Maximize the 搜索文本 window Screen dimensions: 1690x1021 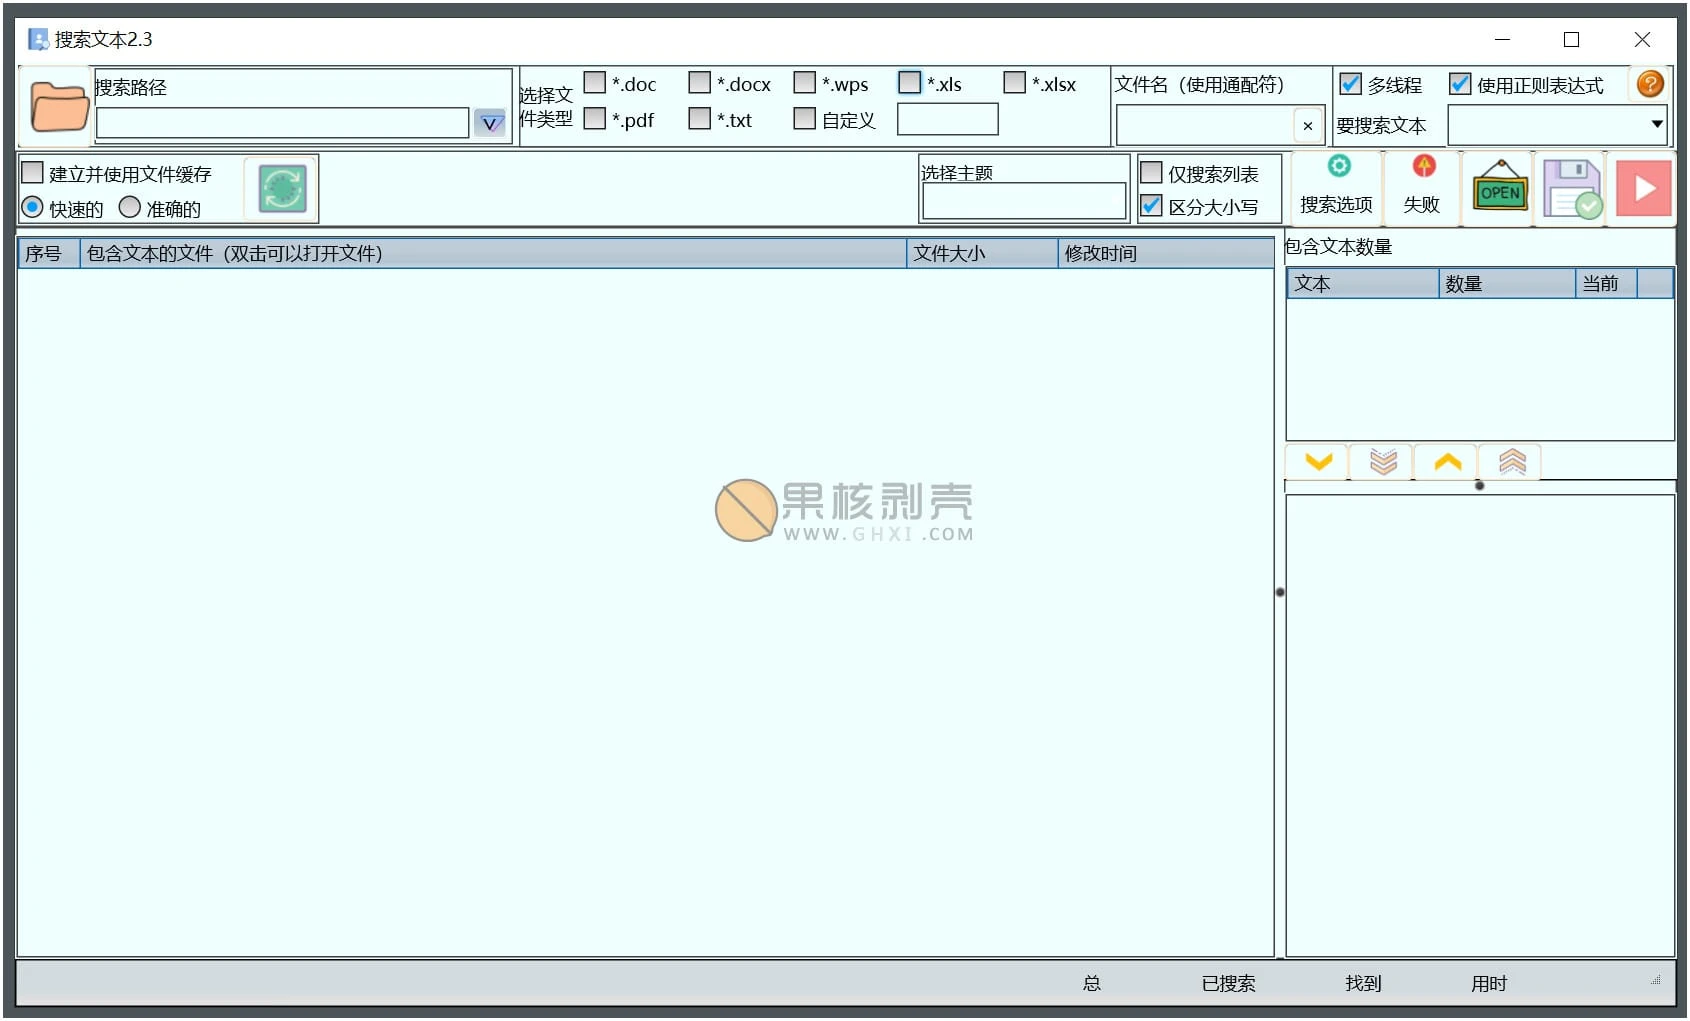[x=1571, y=39]
